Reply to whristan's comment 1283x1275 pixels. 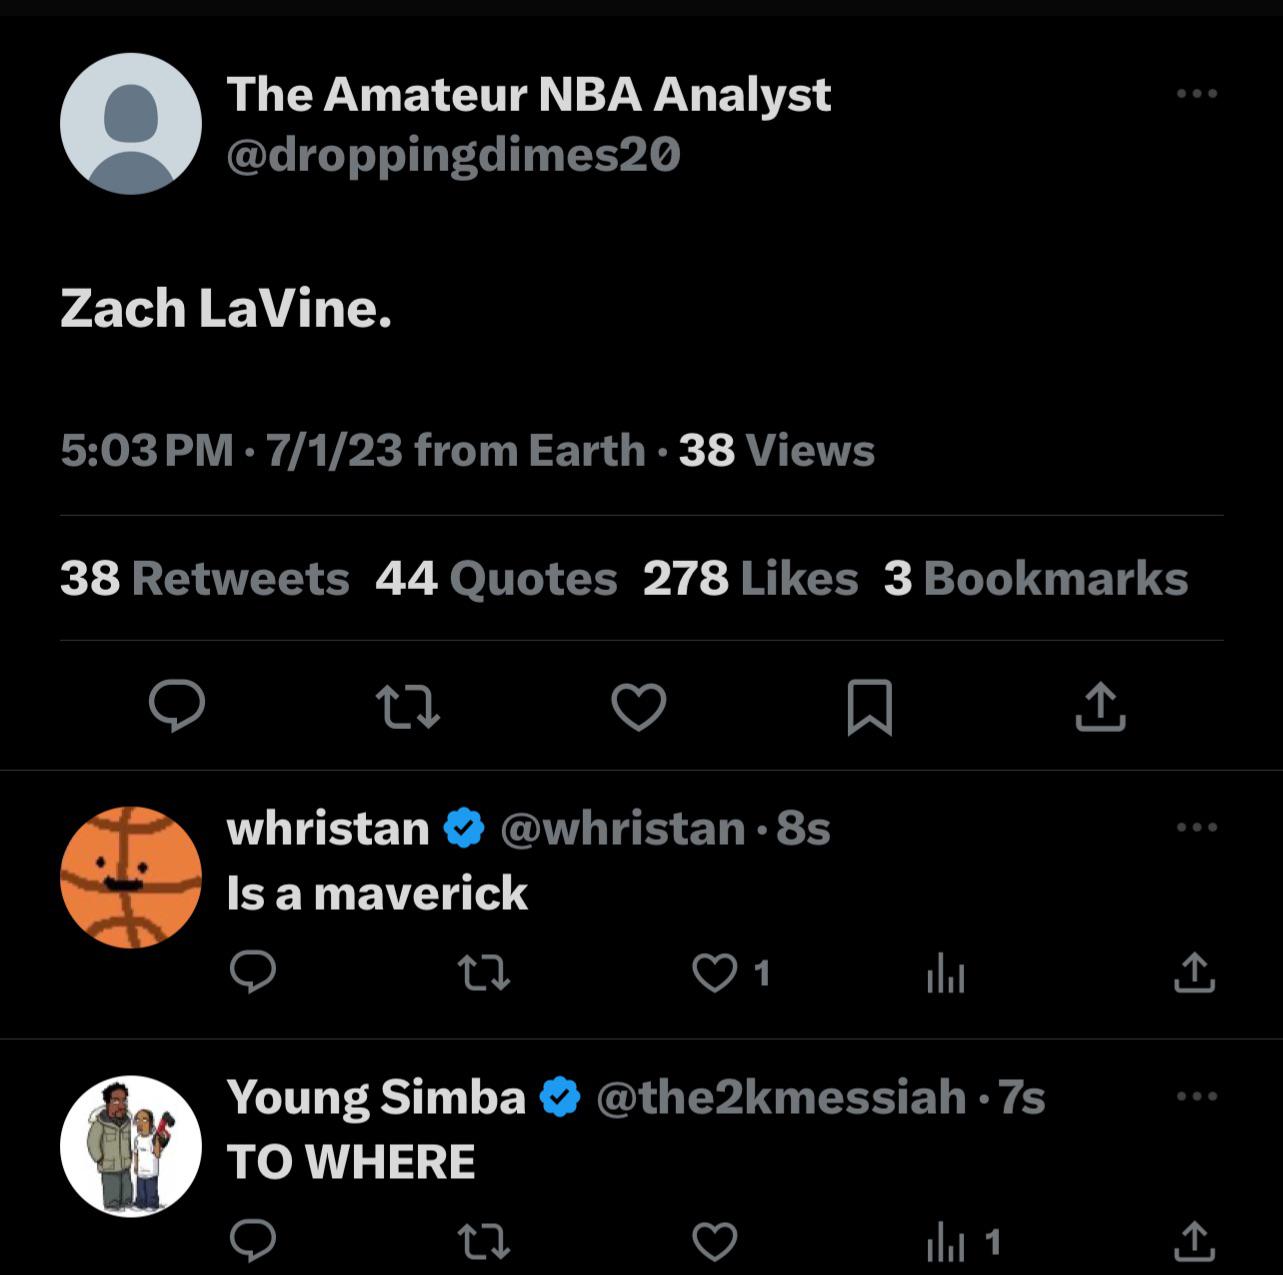[x=253, y=972]
